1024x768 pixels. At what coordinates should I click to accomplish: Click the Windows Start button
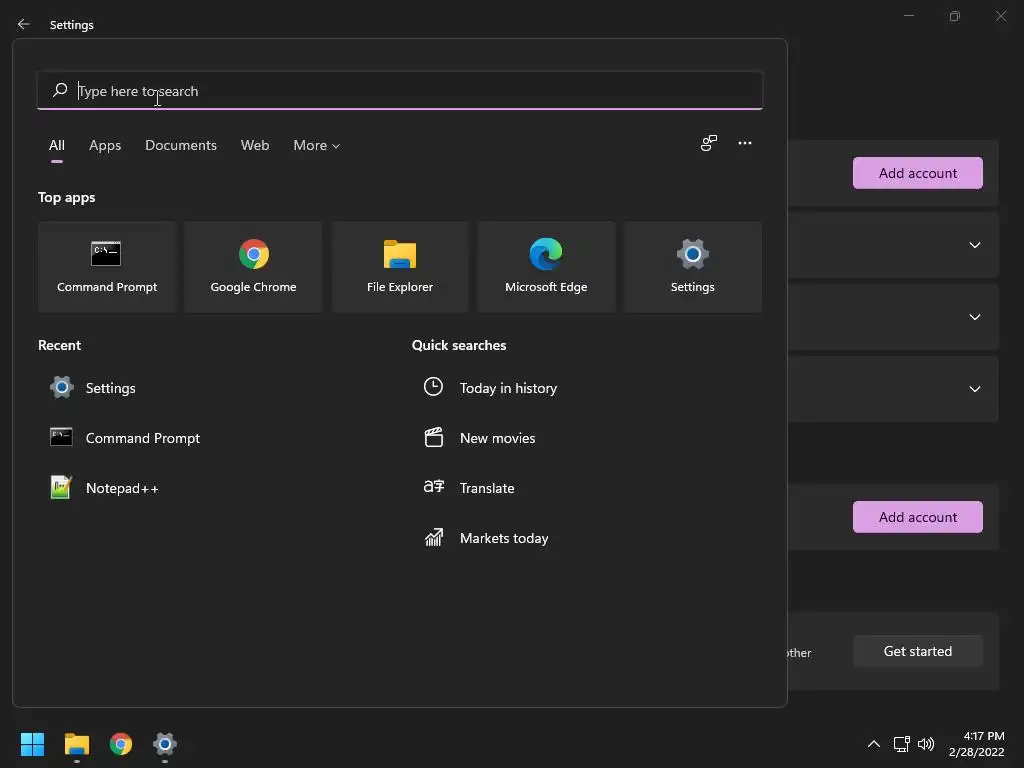(x=32, y=744)
